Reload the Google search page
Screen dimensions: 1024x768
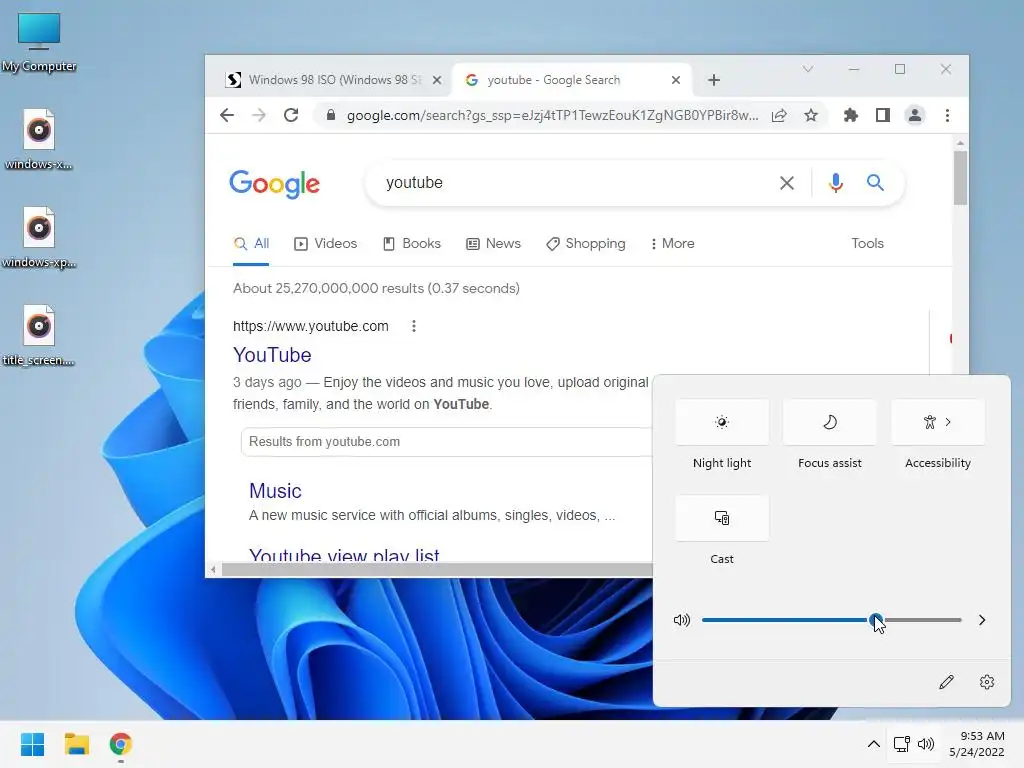pyautogui.click(x=291, y=116)
